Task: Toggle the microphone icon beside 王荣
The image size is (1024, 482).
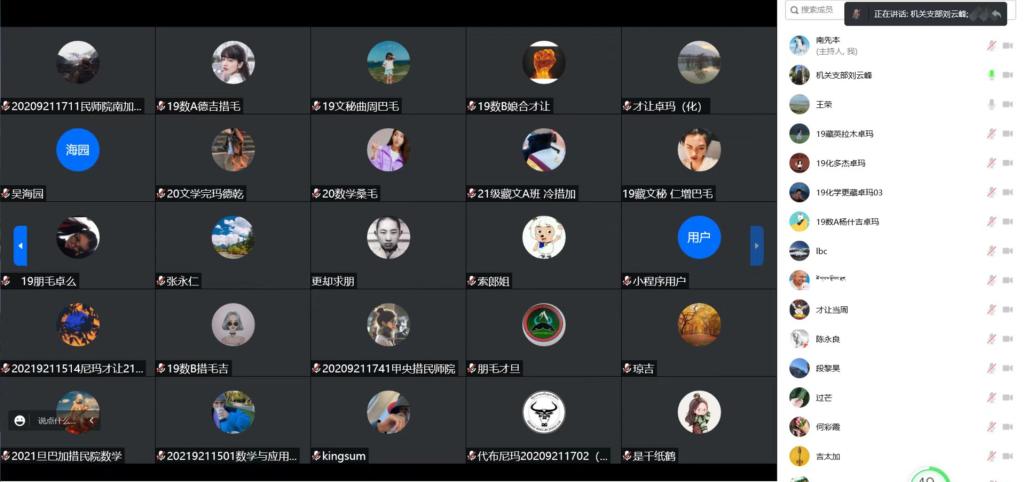Action: 991,104
